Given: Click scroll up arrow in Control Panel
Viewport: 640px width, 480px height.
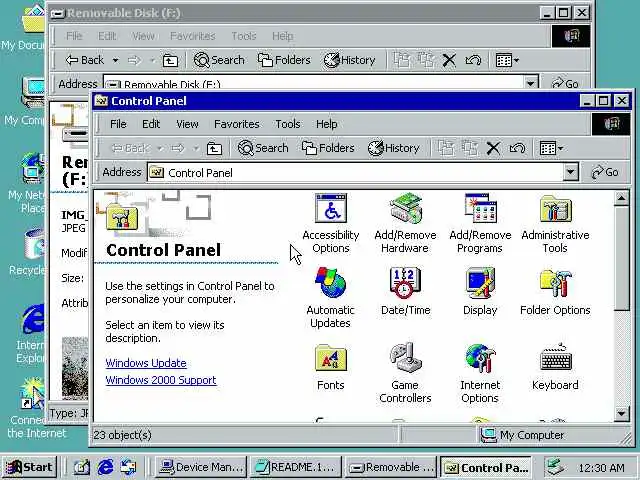Looking at the screenshot, I should coord(621,199).
